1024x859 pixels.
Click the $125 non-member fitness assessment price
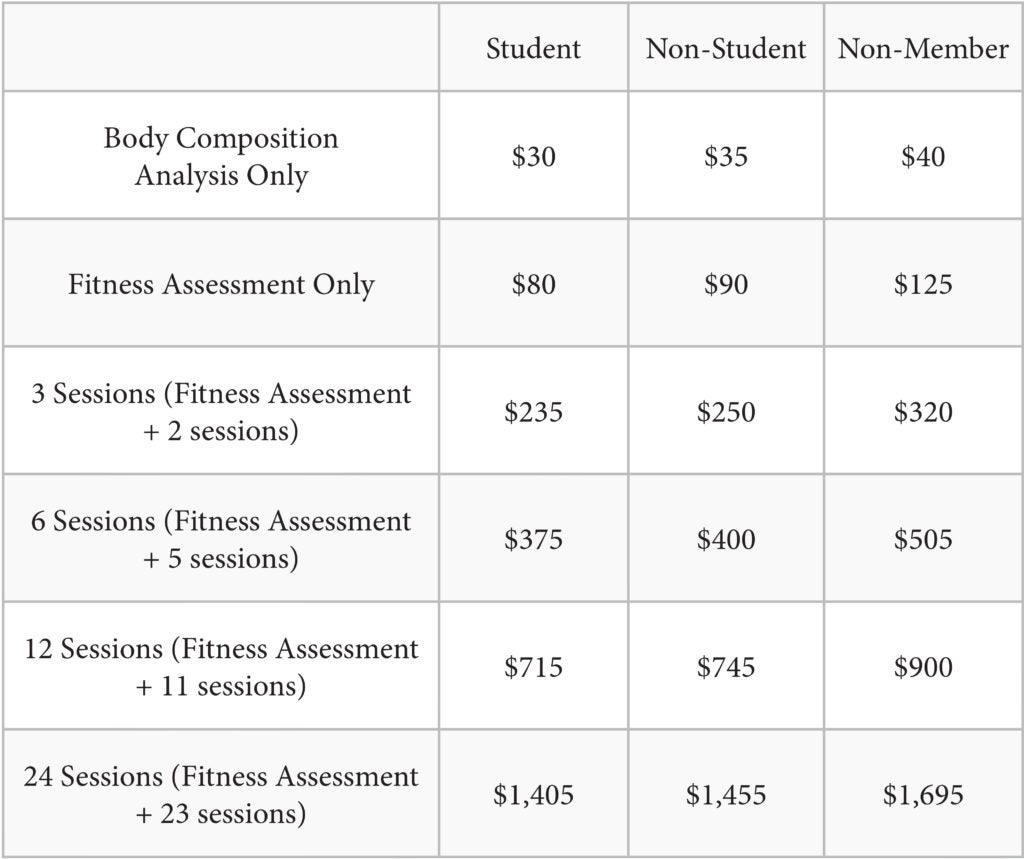point(923,285)
